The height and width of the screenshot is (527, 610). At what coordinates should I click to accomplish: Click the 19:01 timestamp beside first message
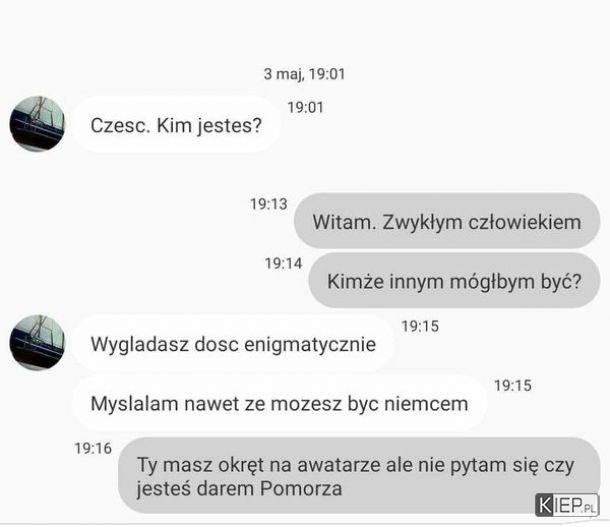[x=305, y=107]
